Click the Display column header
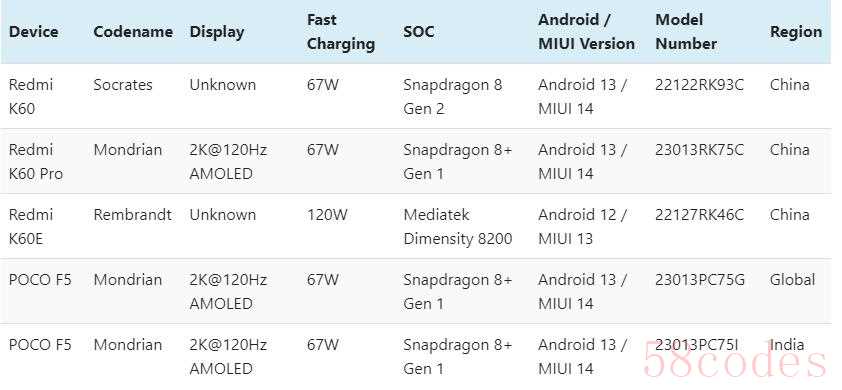This screenshot has height=390, width=842. coord(216,32)
